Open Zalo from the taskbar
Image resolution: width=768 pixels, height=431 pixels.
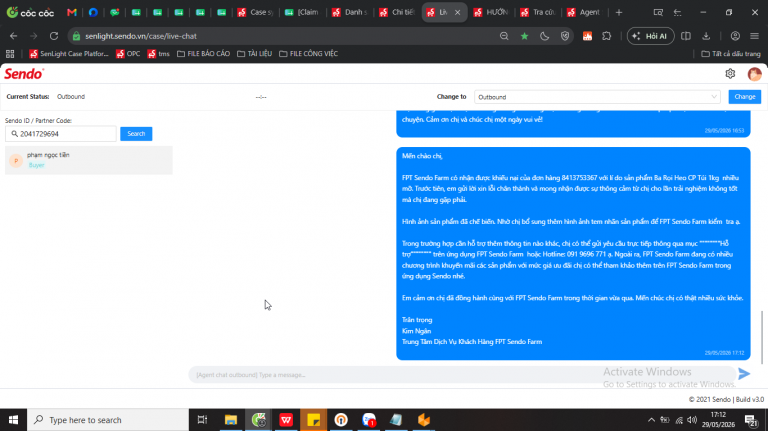coord(369,420)
